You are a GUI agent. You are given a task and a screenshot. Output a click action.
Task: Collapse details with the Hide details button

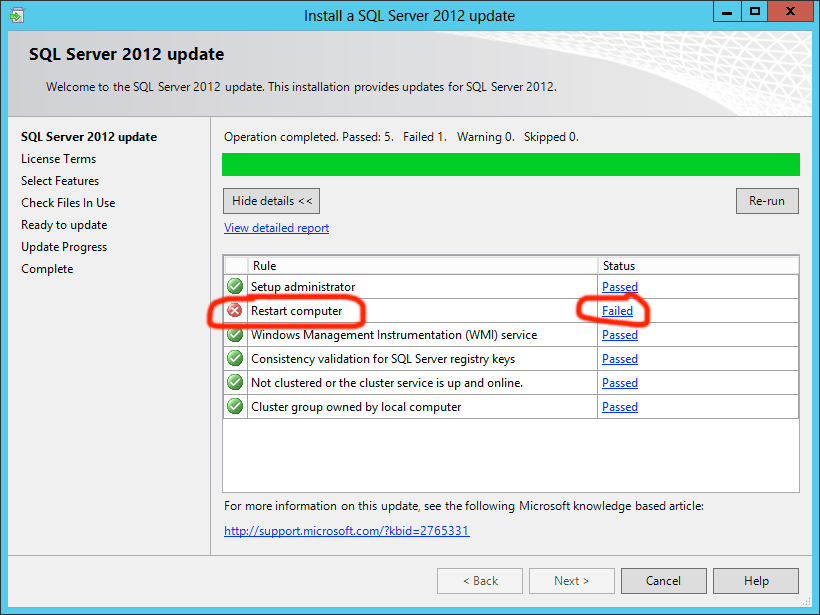tap(271, 200)
